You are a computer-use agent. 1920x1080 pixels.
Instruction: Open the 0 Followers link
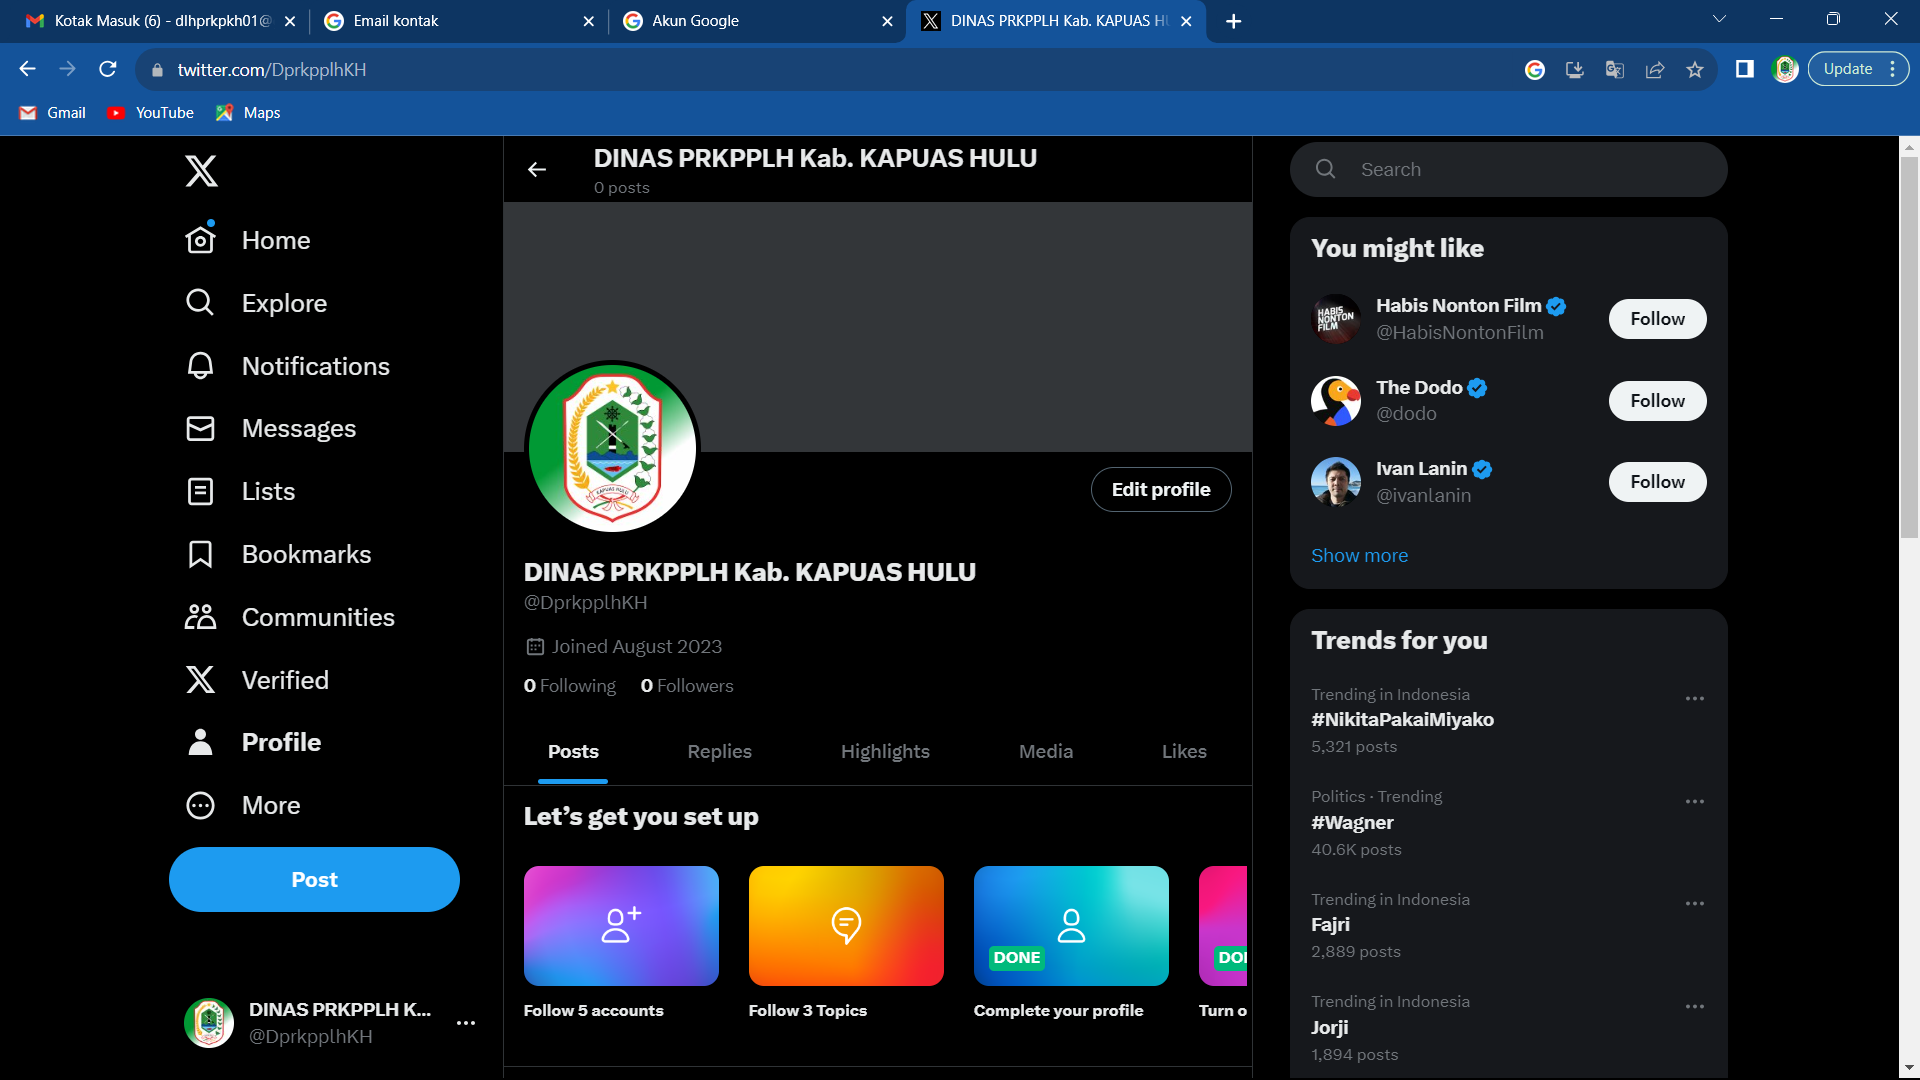[x=687, y=686]
